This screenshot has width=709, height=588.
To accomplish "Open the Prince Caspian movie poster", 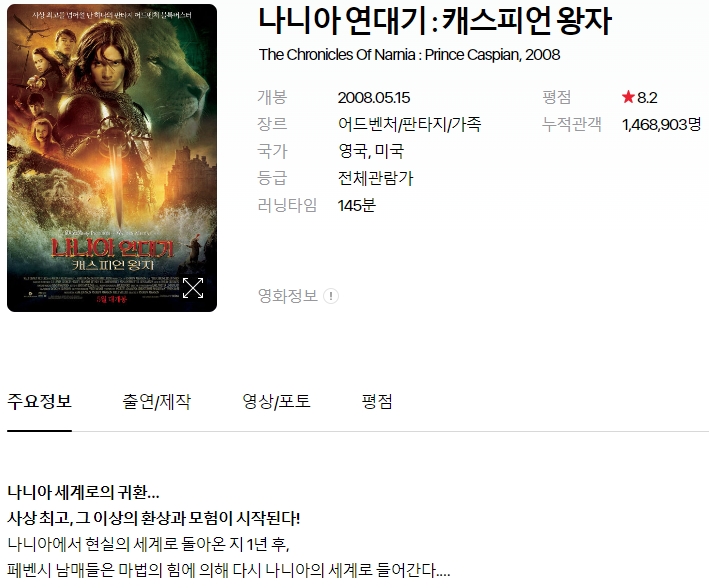I will [x=112, y=158].
